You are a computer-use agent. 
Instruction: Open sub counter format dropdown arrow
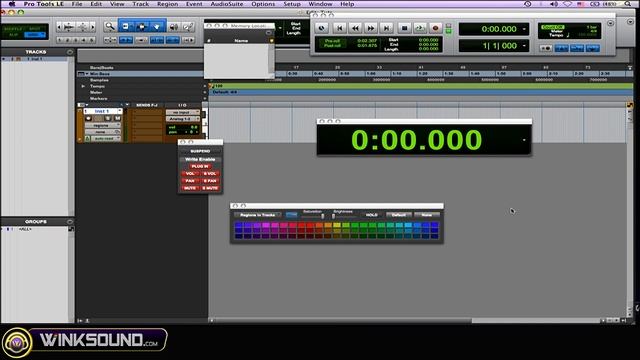tap(524, 46)
